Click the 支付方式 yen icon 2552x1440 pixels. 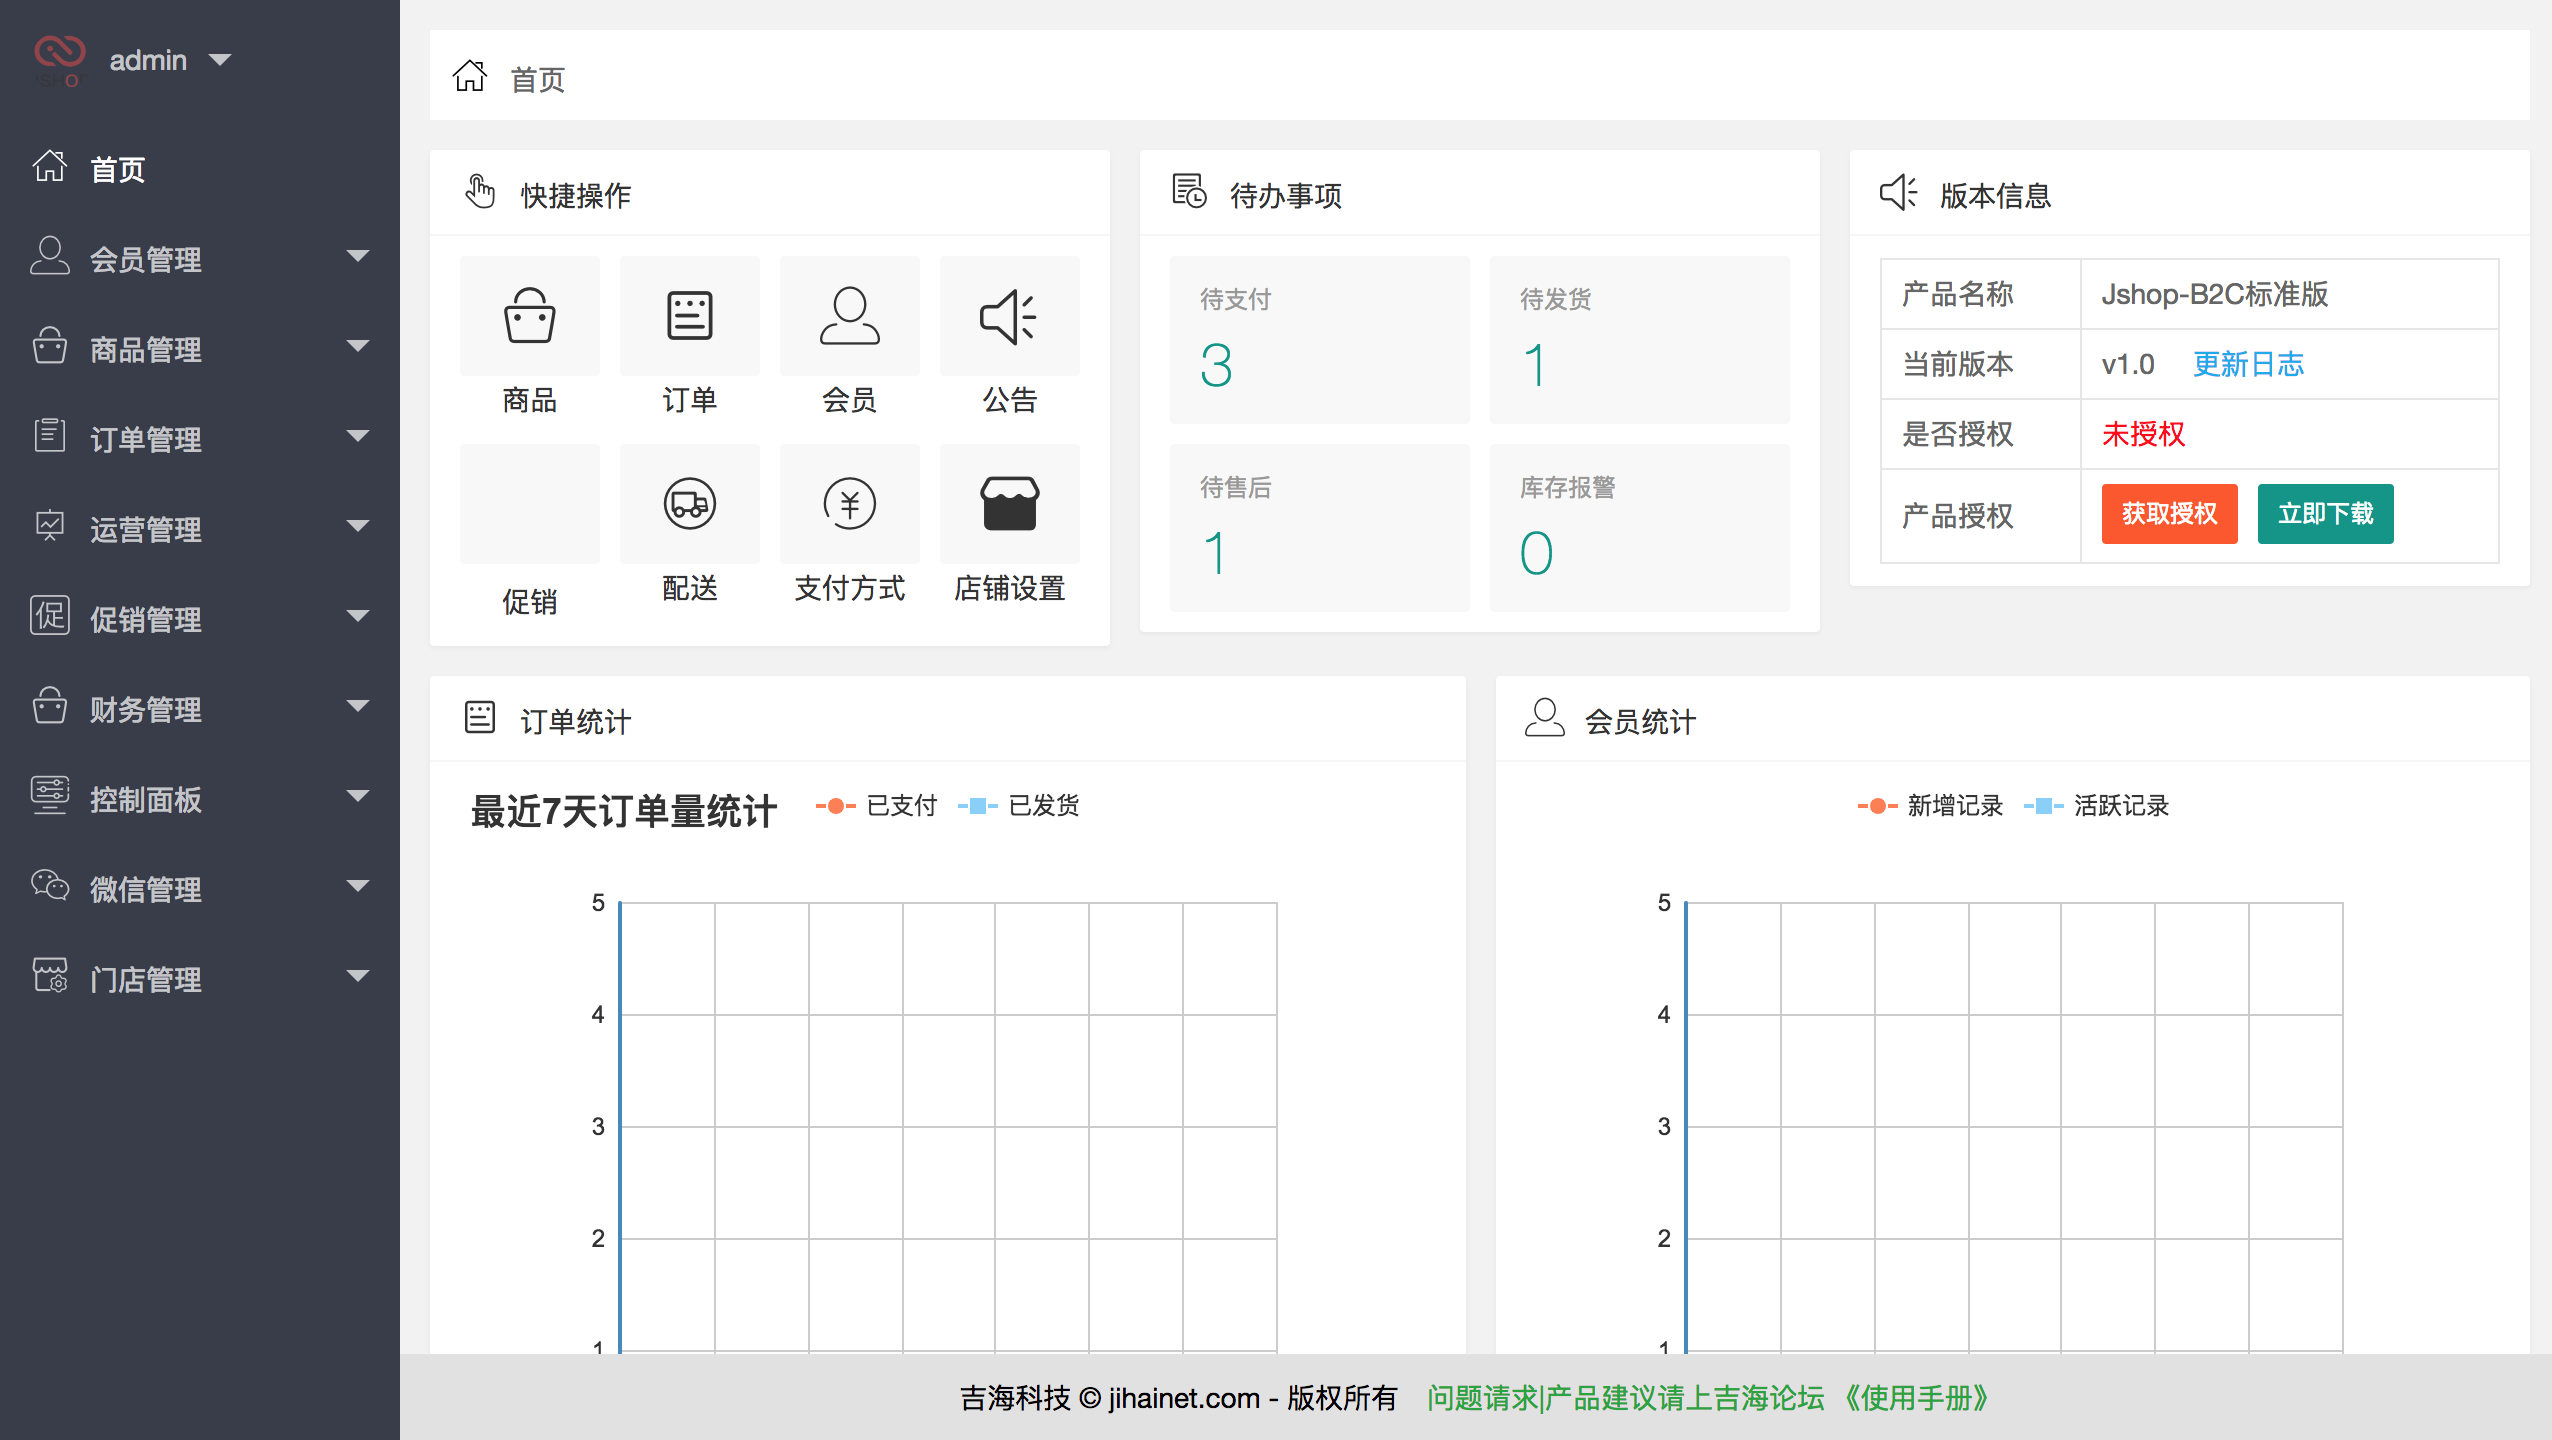coord(849,504)
